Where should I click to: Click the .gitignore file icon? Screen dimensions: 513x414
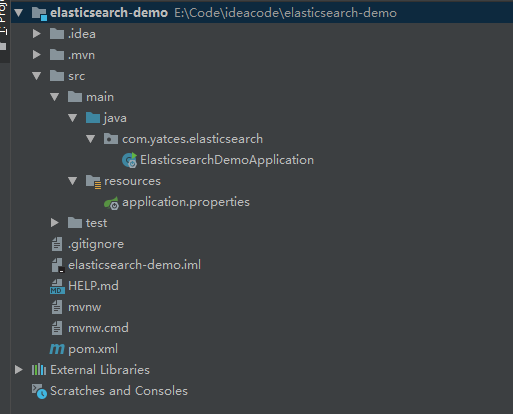57,244
